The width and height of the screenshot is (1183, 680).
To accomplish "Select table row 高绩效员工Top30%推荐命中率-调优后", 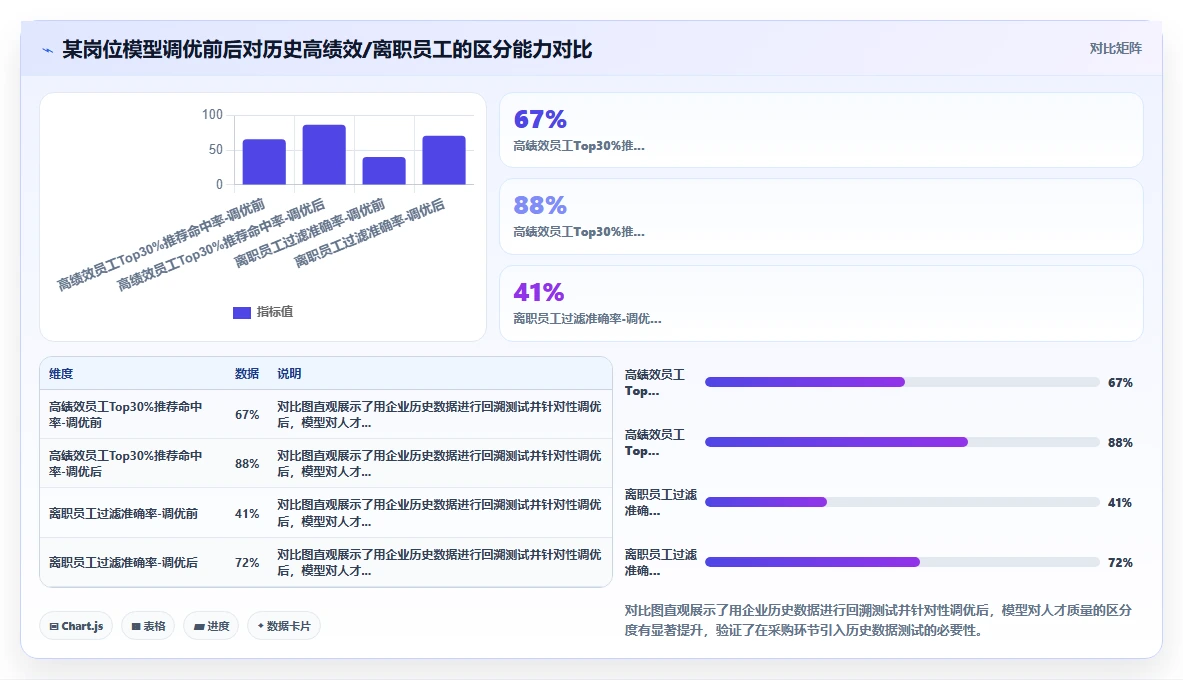I will point(326,463).
